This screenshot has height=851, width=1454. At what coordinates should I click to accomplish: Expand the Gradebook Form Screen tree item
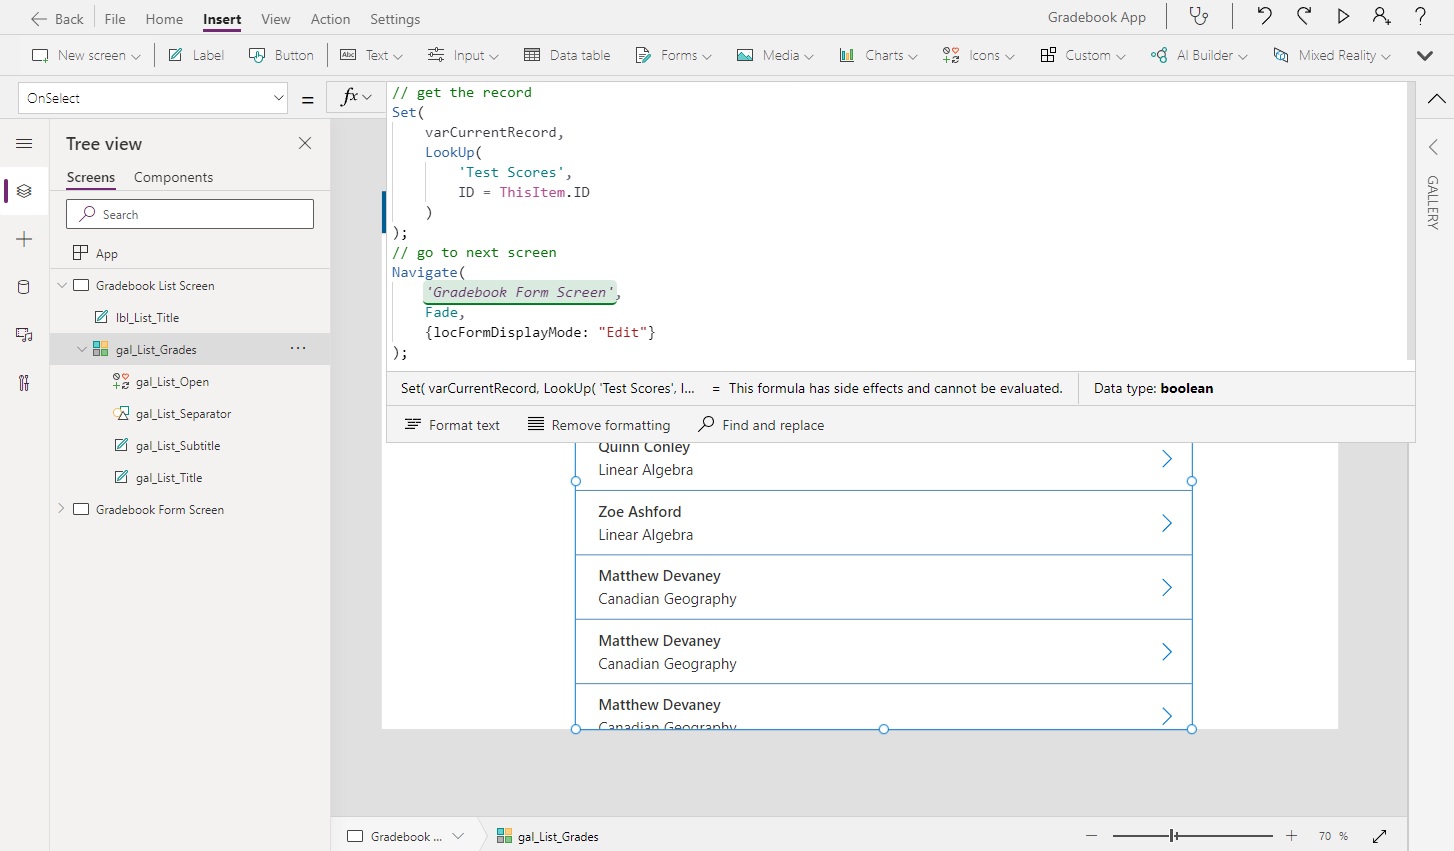tap(60, 509)
